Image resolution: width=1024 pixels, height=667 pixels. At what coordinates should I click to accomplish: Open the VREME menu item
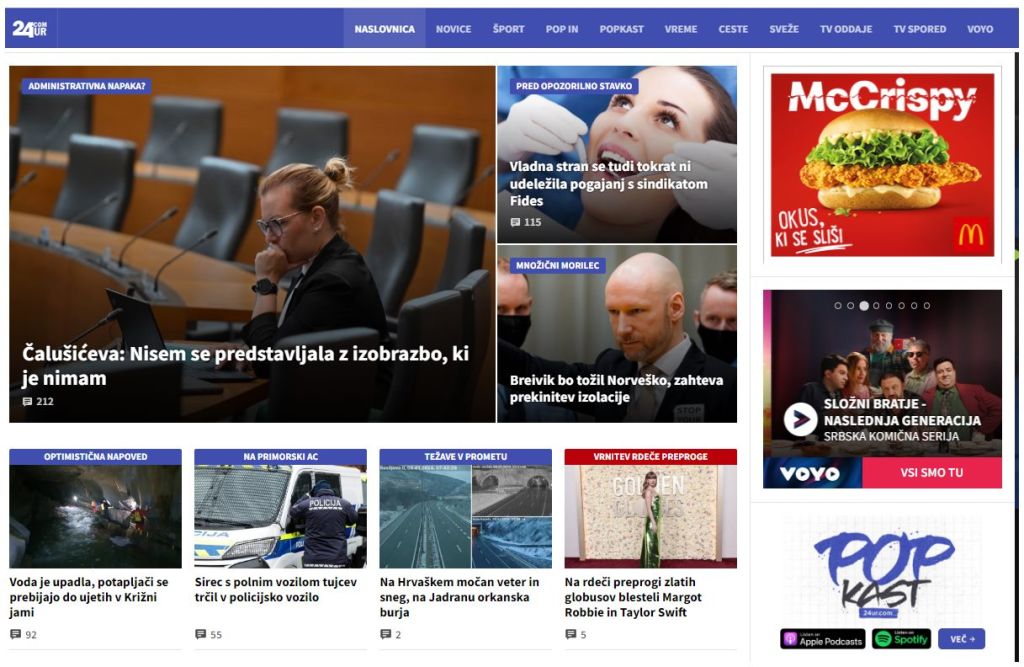click(x=680, y=29)
